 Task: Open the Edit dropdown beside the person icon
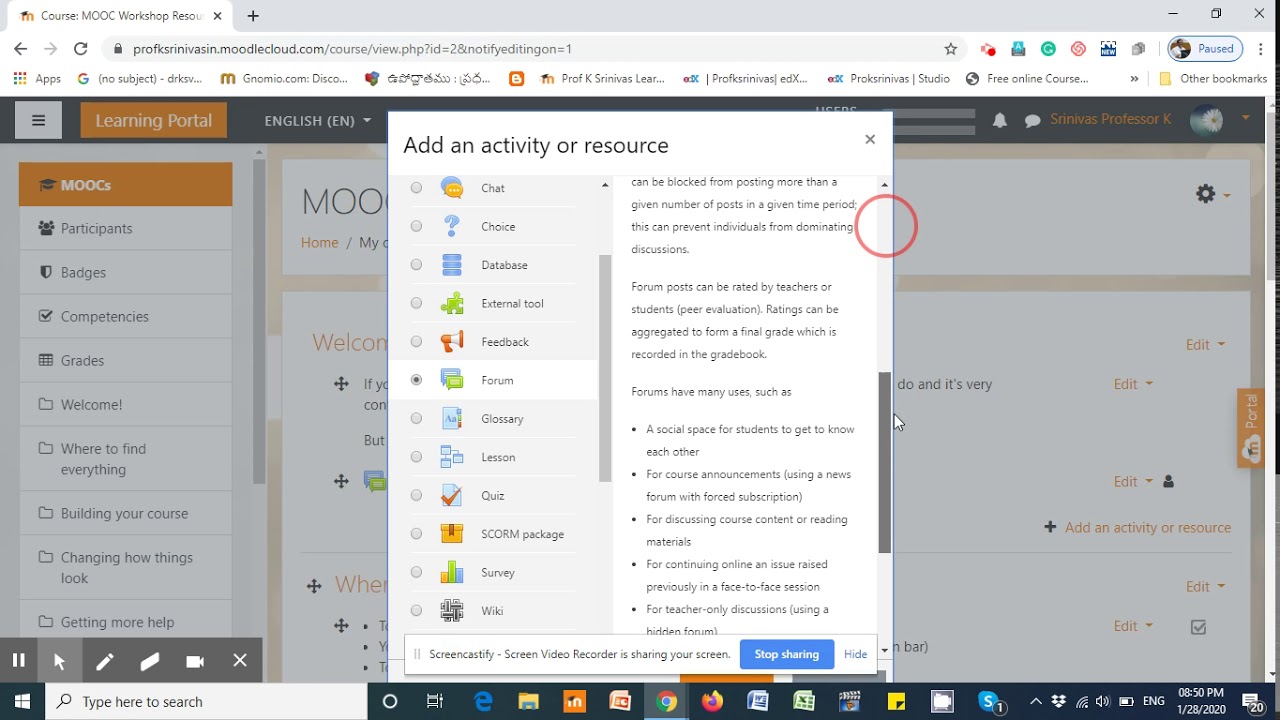pyautogui.click(x=1133, y=481)
